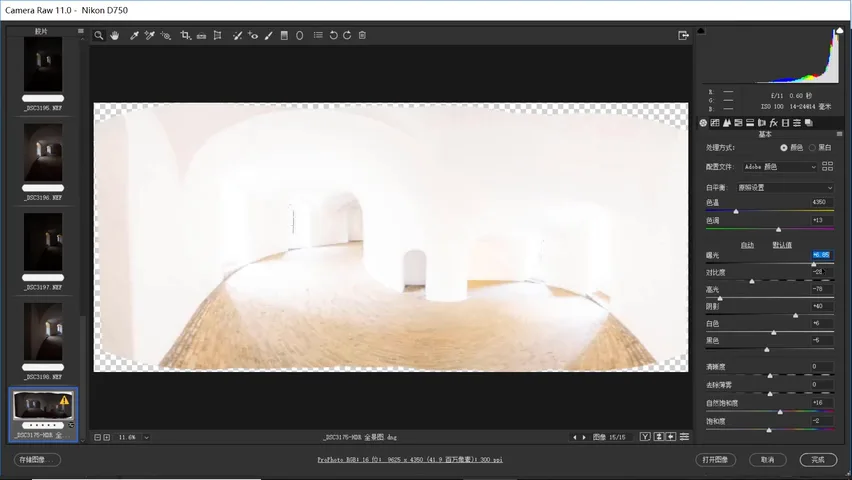Switch to the Presets panel tab
The width and height of the screenshot is (852, 480).
coord(797,123)
